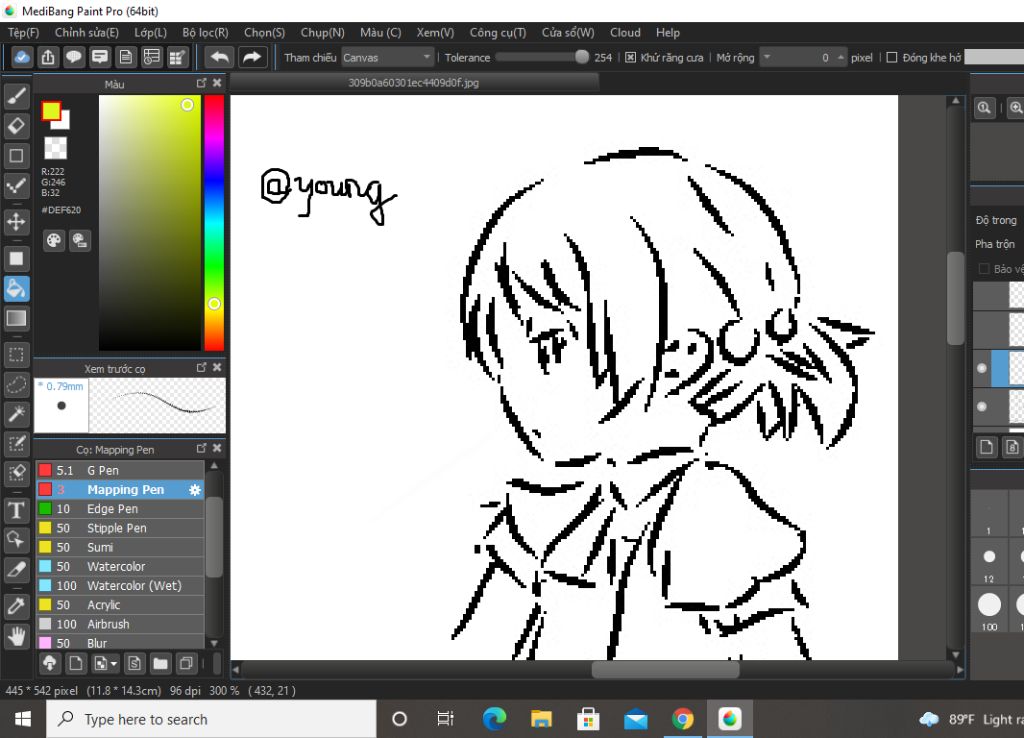Click the brush folder icon
Image resolution: width=1024 pixels, height=738 pixels.
click(160, 664)
